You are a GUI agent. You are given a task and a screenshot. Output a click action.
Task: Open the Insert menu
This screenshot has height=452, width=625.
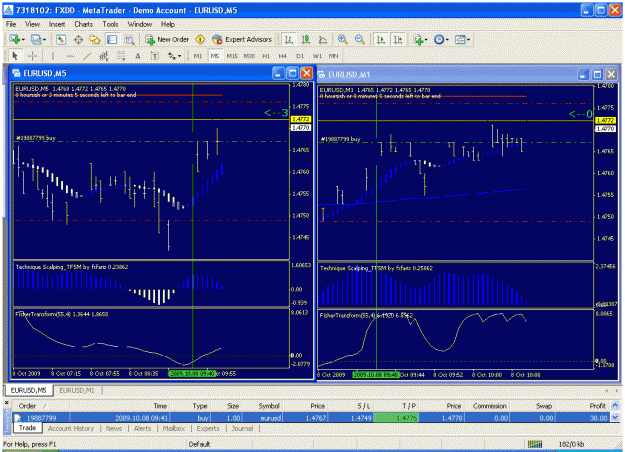(57, 24)
